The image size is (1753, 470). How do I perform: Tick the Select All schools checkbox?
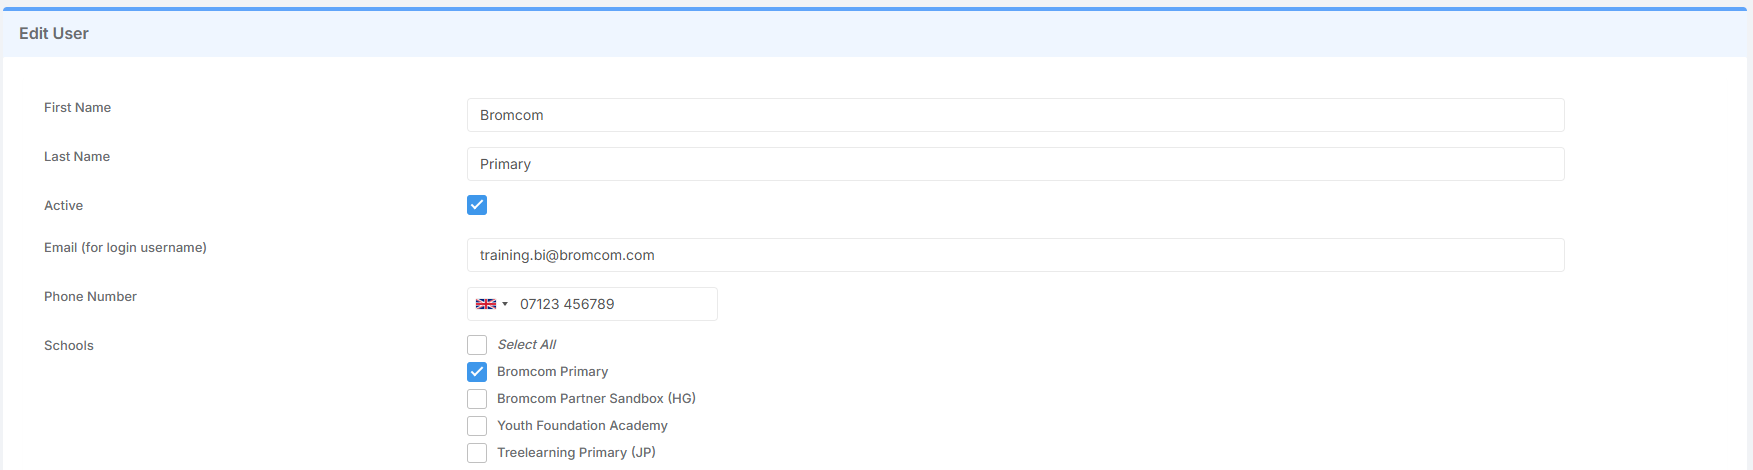(477, 345)
